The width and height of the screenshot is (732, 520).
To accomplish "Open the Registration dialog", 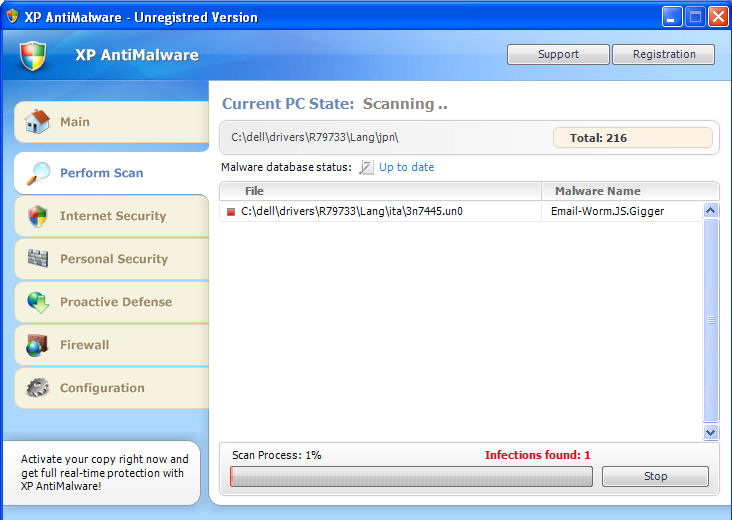I will [x=664, y=55].
